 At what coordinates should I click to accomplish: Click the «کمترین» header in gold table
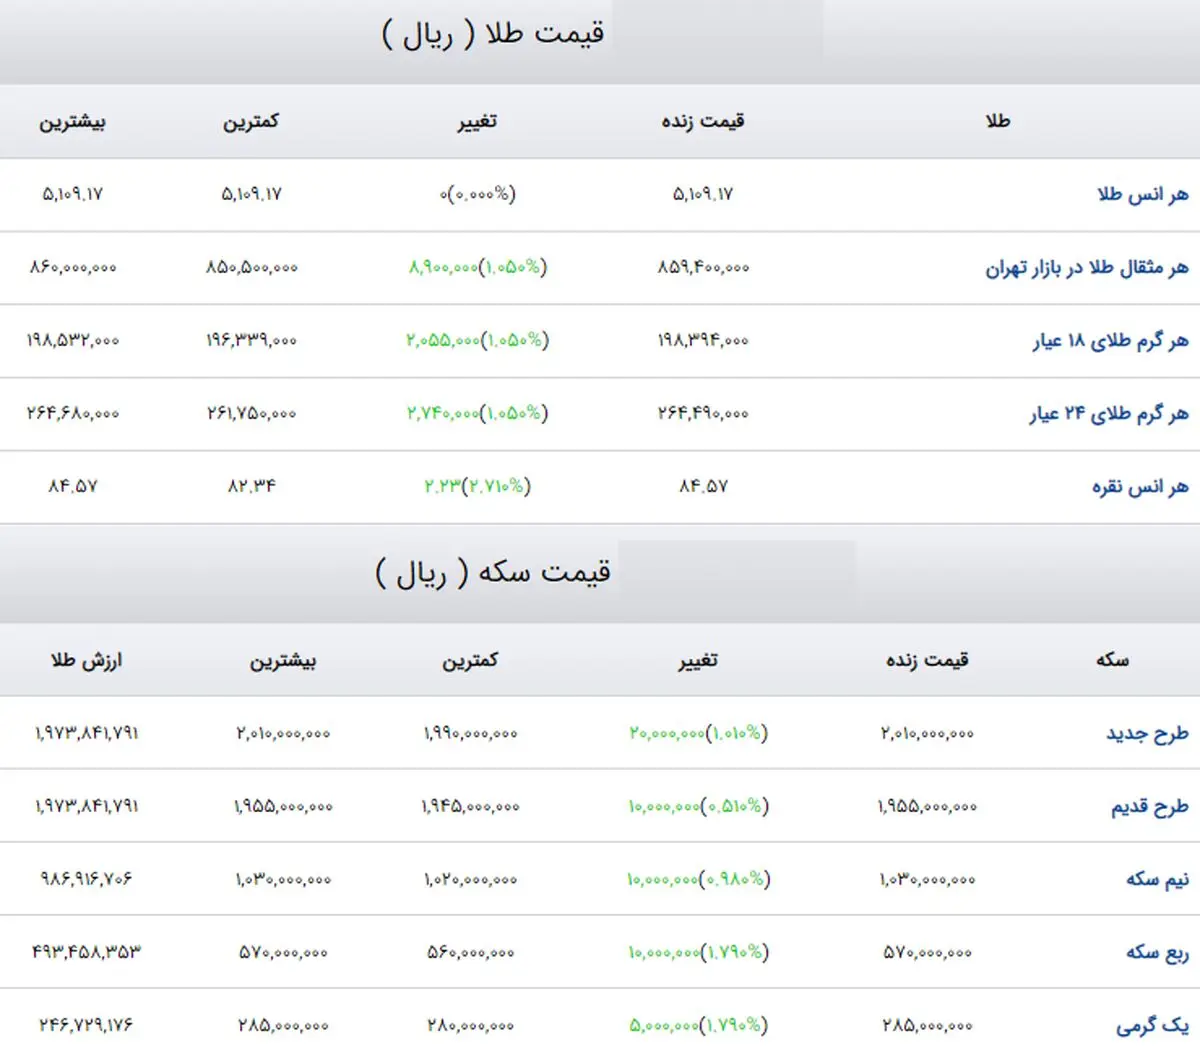point(251,121)
